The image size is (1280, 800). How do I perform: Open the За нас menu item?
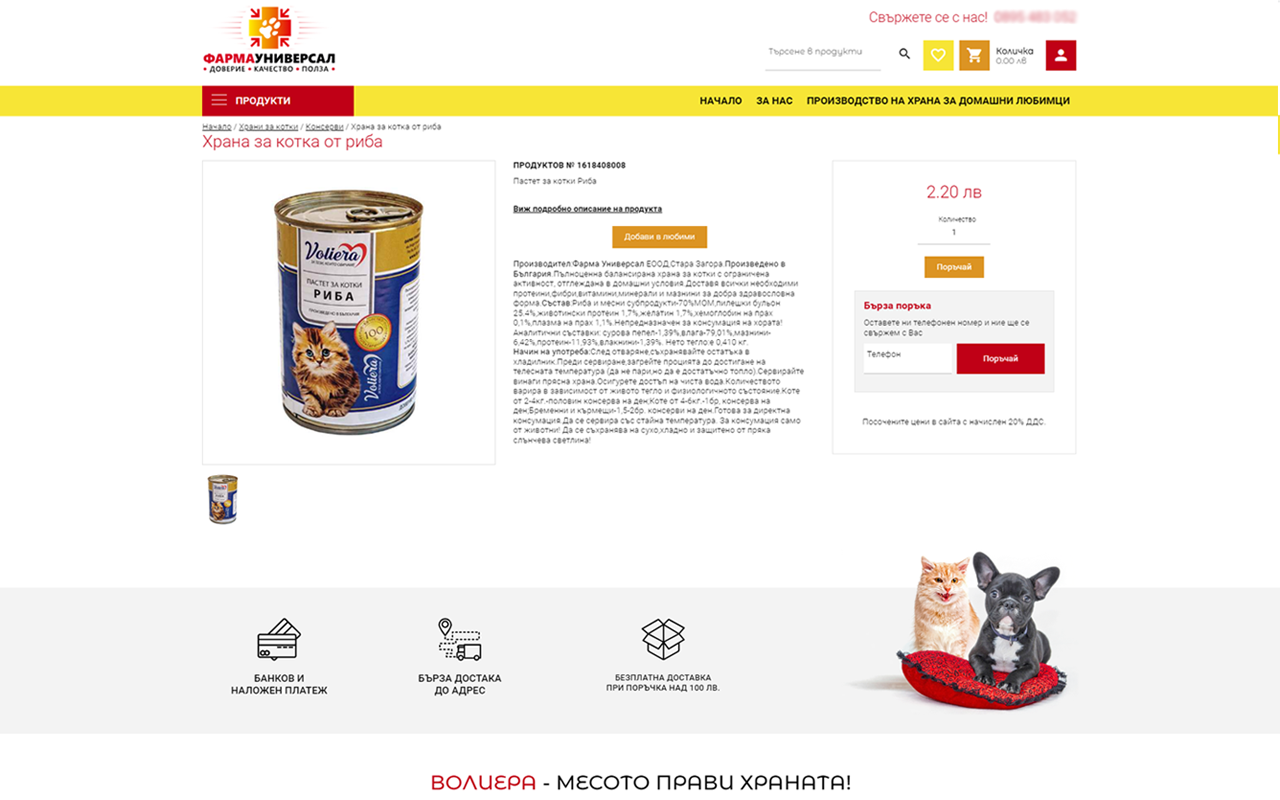(775, 101)
